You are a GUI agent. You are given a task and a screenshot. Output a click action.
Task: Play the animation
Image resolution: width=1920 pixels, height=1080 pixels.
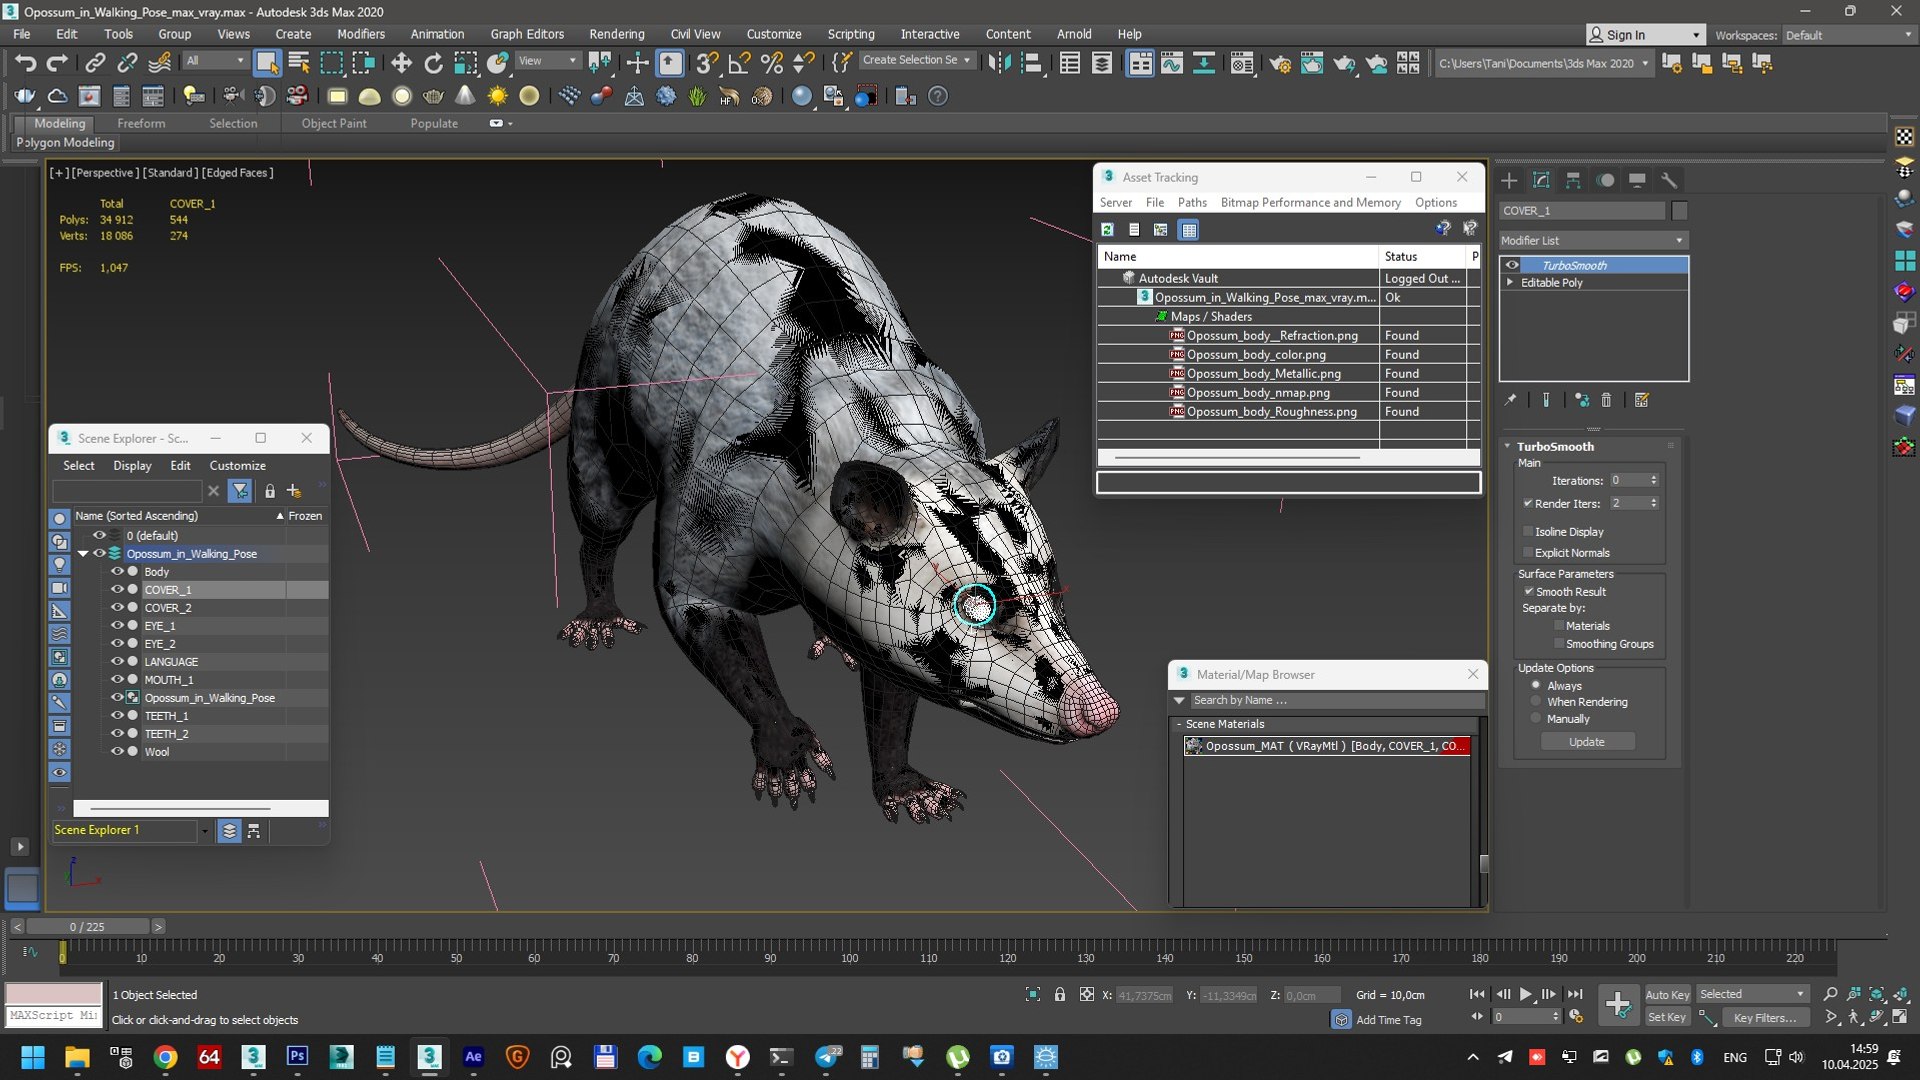tap(1526, 994)
